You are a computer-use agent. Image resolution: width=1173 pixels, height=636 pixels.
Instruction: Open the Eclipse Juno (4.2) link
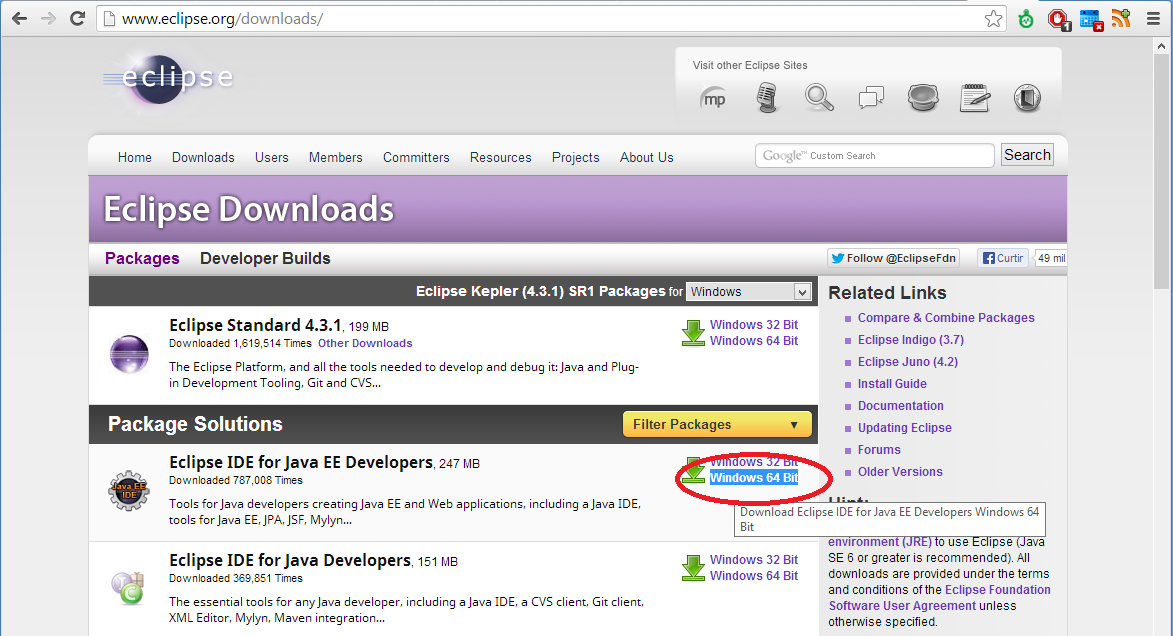click(908, 361)
